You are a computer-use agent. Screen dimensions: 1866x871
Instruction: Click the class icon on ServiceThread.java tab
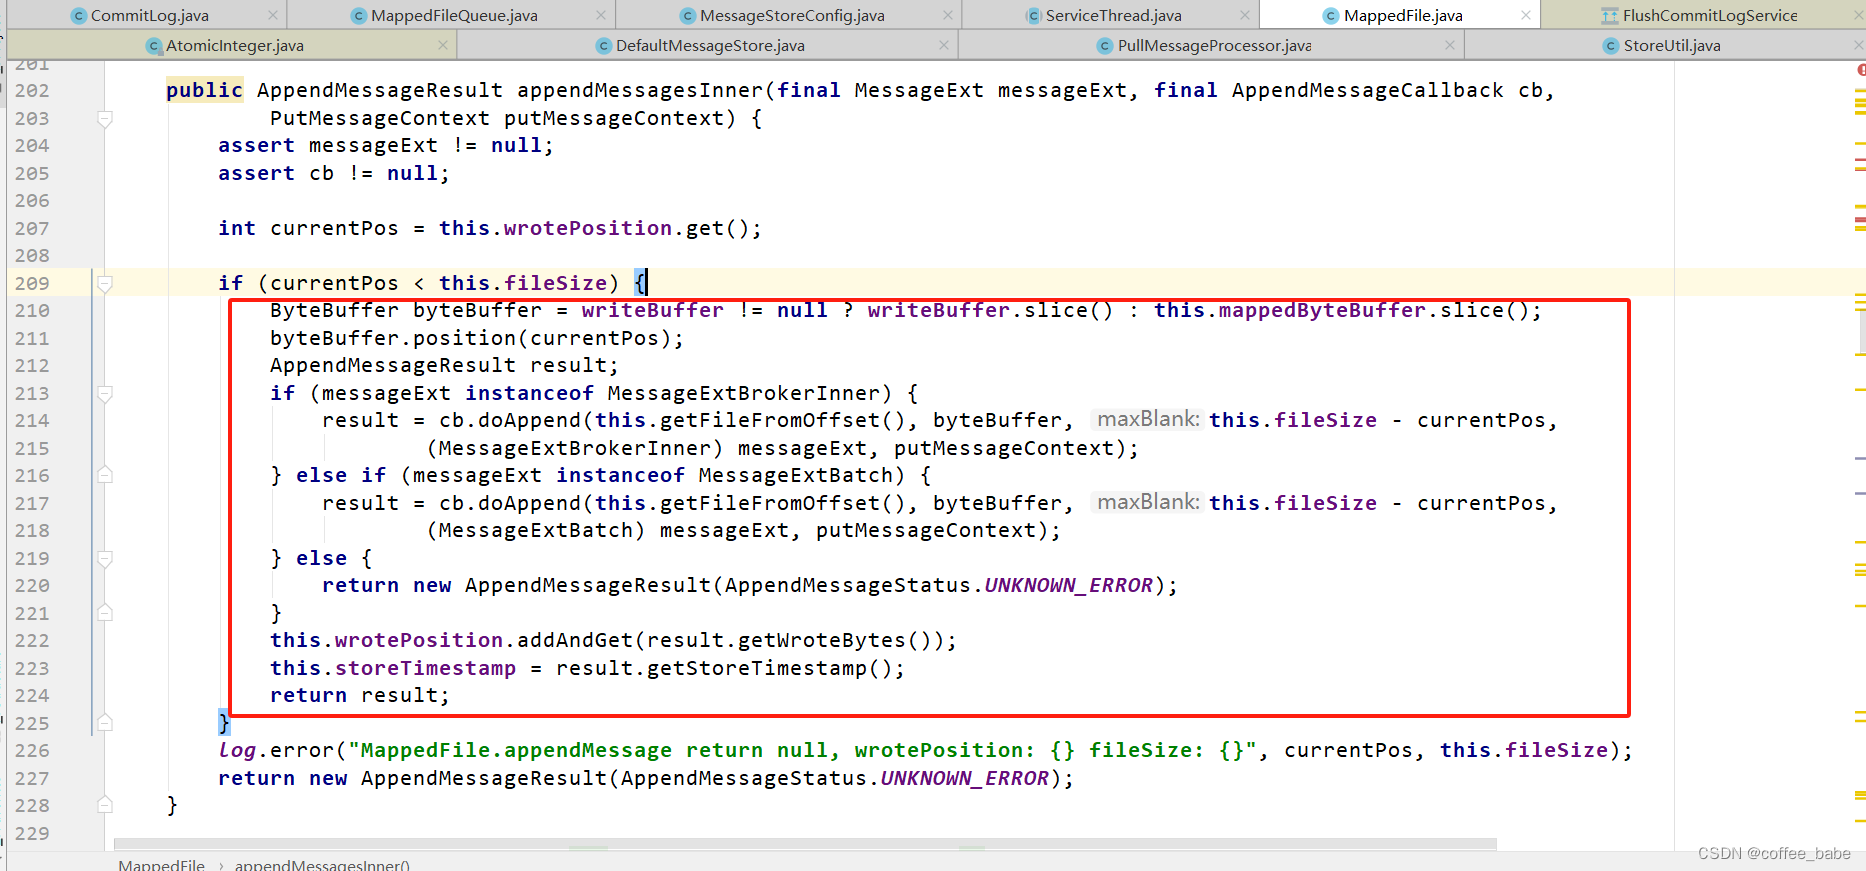tap(1034, 16)
